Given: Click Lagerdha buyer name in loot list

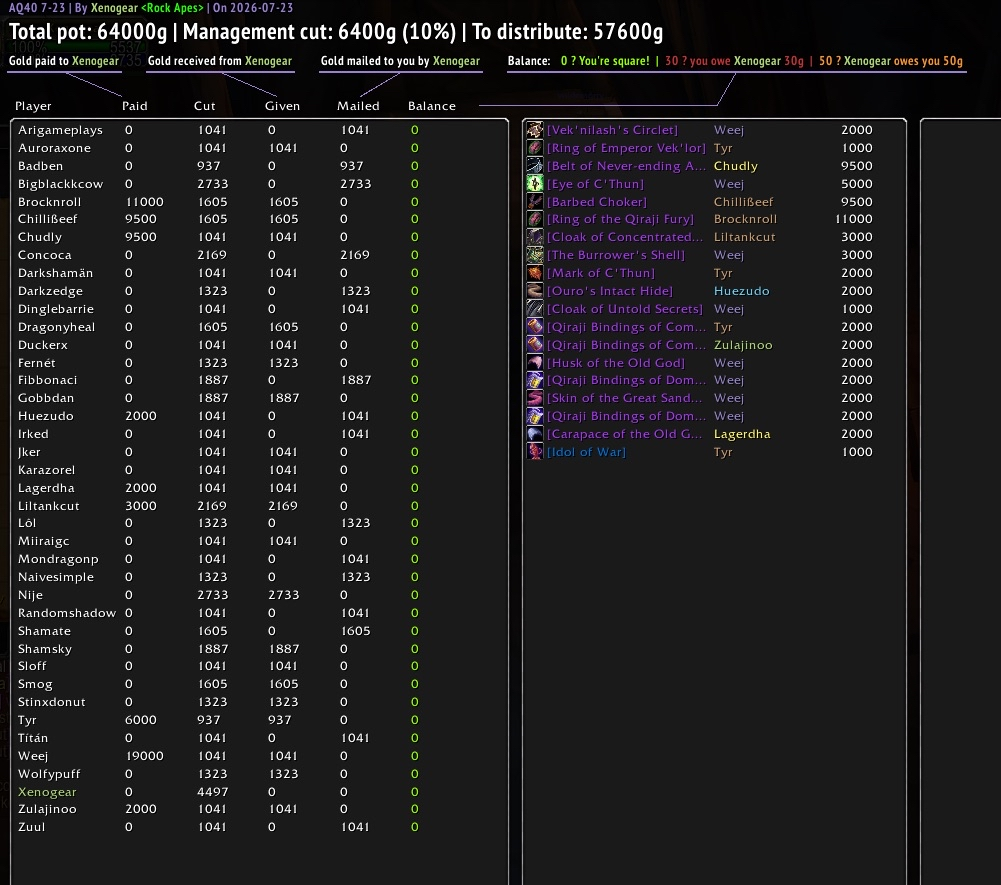Looking at the screenshot, I should [742, 434].
